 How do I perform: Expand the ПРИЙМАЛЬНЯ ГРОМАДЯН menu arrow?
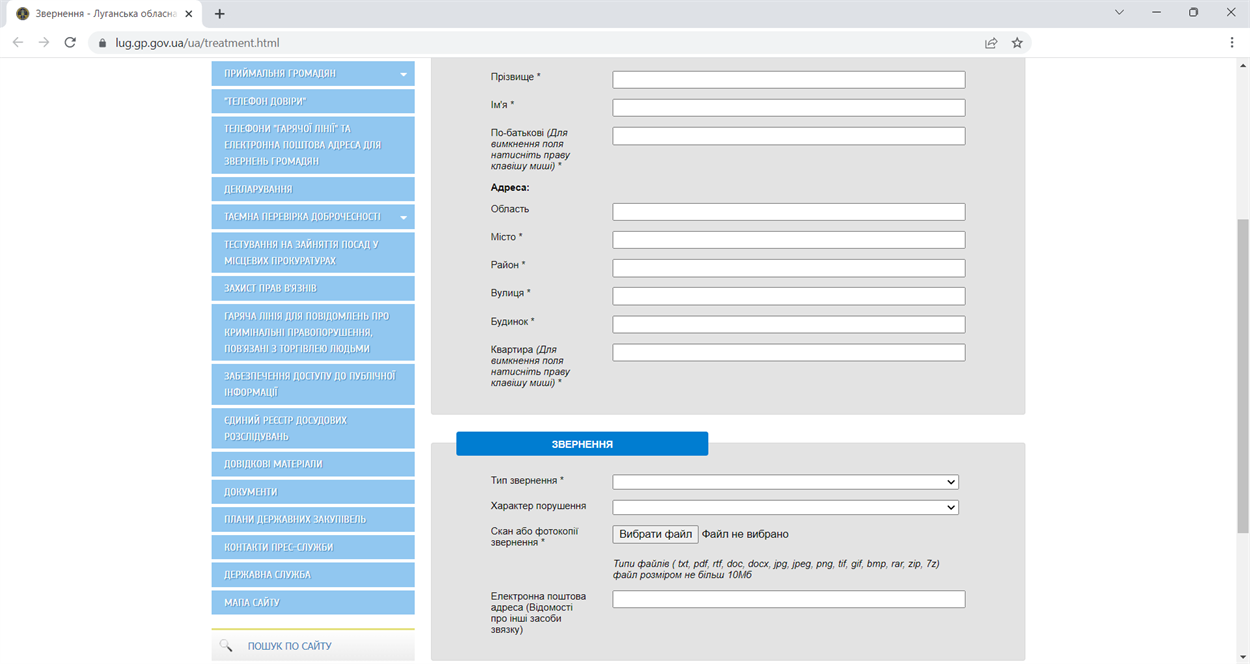pyautogui.click(x=404, y=74)
